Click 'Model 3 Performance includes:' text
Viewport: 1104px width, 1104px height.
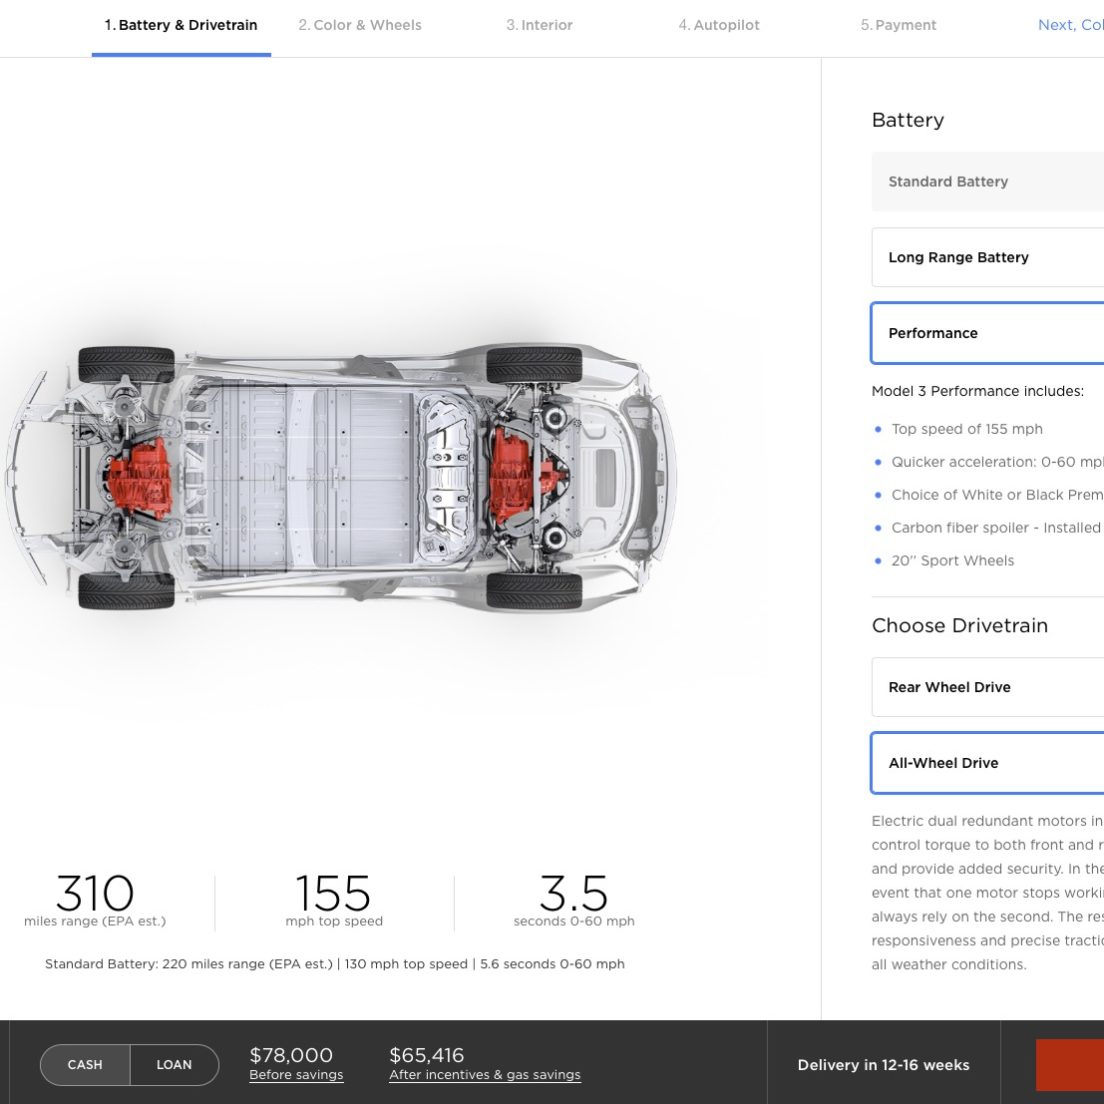tap(978, 391)
